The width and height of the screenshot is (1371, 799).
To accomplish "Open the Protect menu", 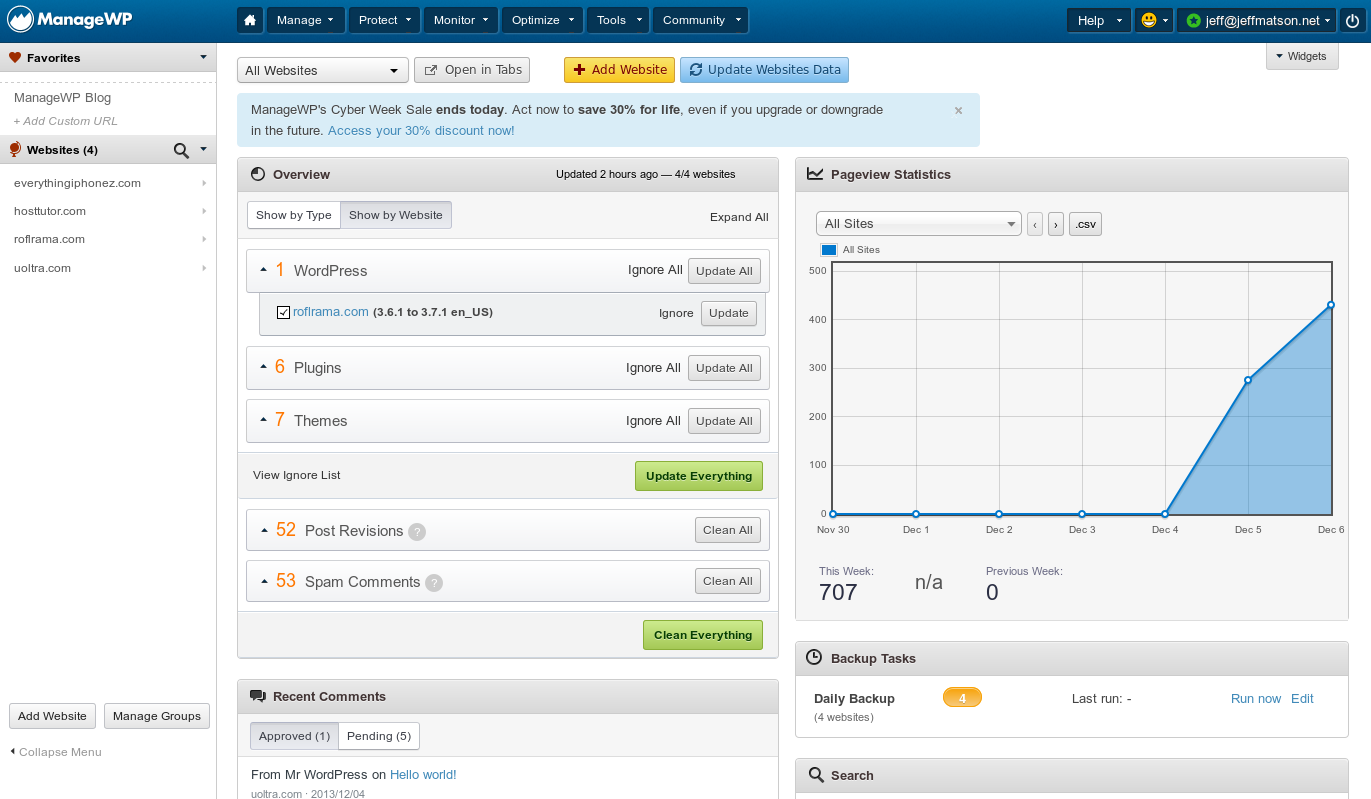I will pos(384,20).
